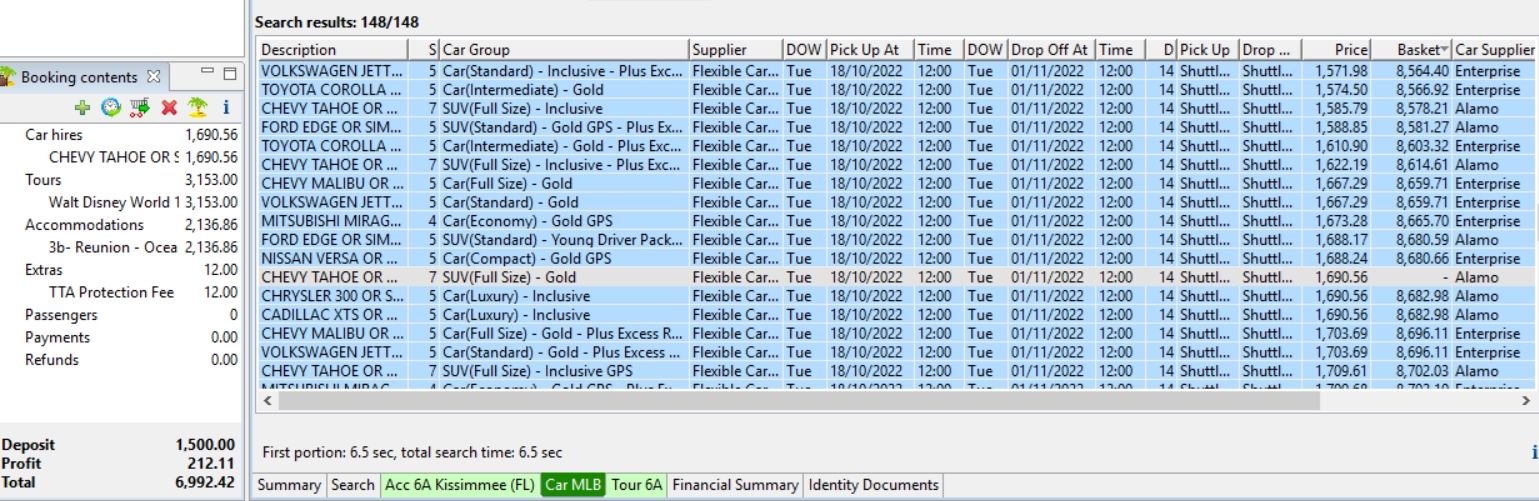This screenshot has width=1539, height=501.
Task: Click the blue clock icon in Booking contents toolbar
Action: click(x=111, y=107)
